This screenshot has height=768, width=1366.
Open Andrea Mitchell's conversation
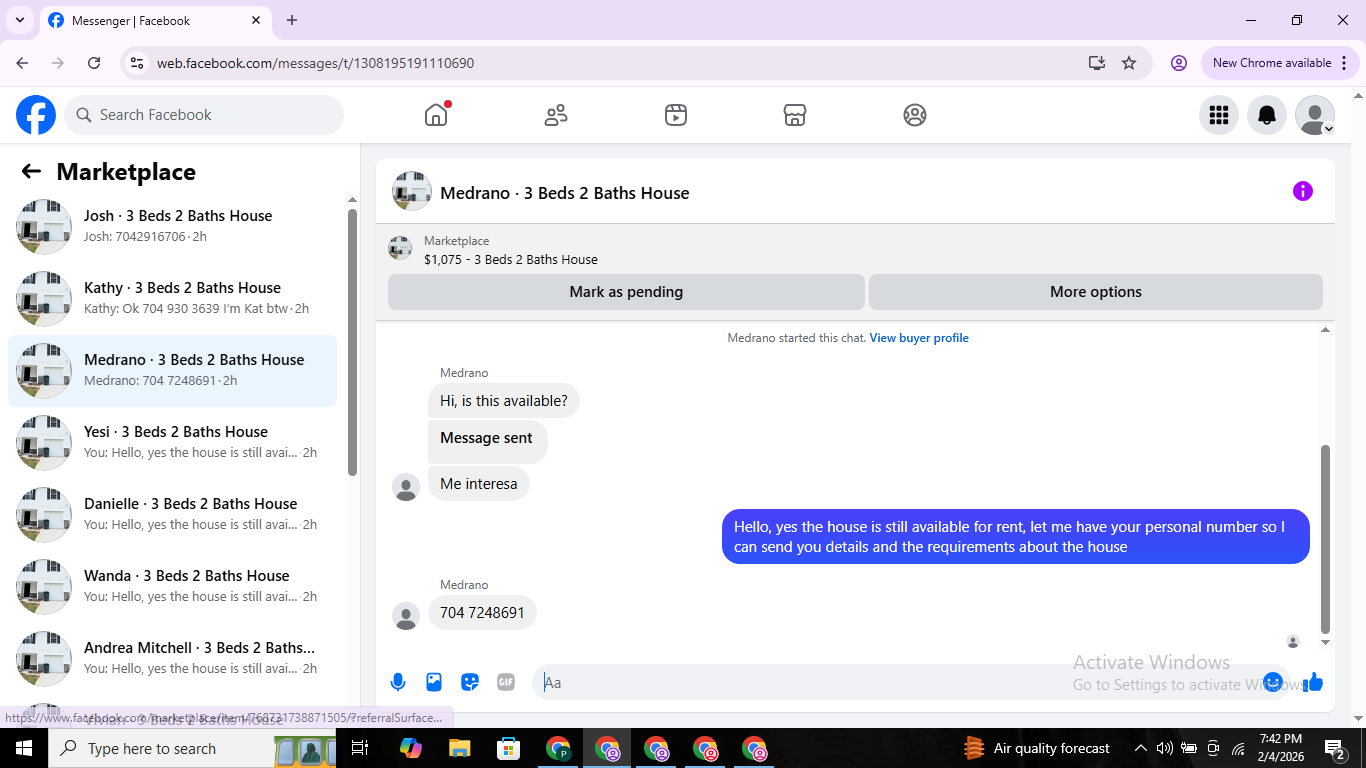[172, 659]
